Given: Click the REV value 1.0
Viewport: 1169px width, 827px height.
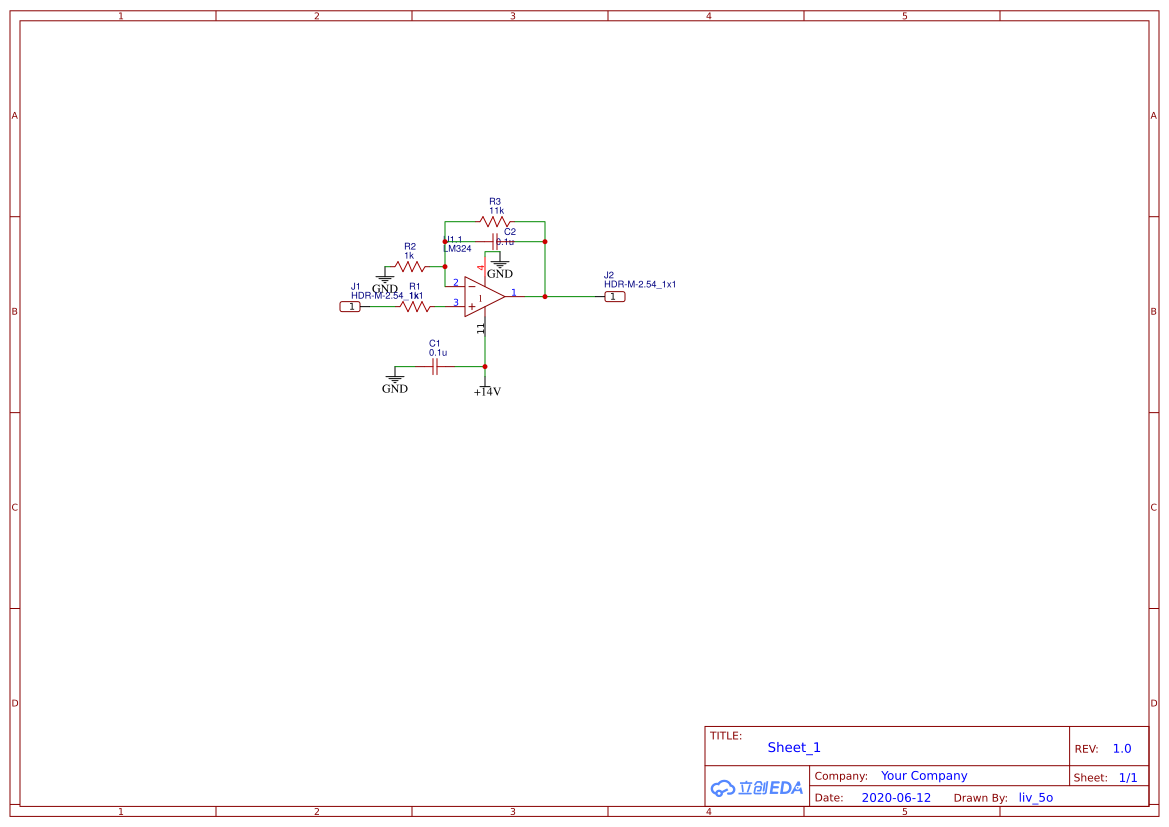Looking at the screenshot, I should click(1122, 749).
